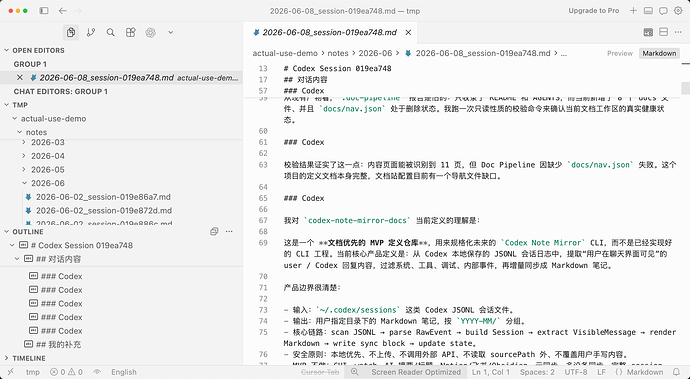The height and width of the screenshot is (379, 690).
Task: Expand additional views chevron in activity bar
Action: point(170,32)
